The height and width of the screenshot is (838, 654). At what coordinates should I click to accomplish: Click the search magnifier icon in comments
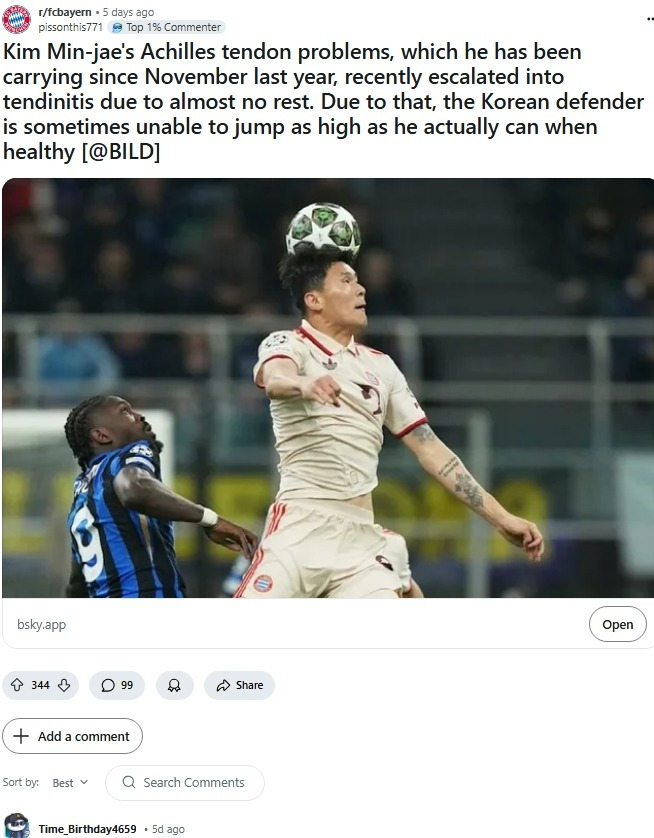[129, 782]
